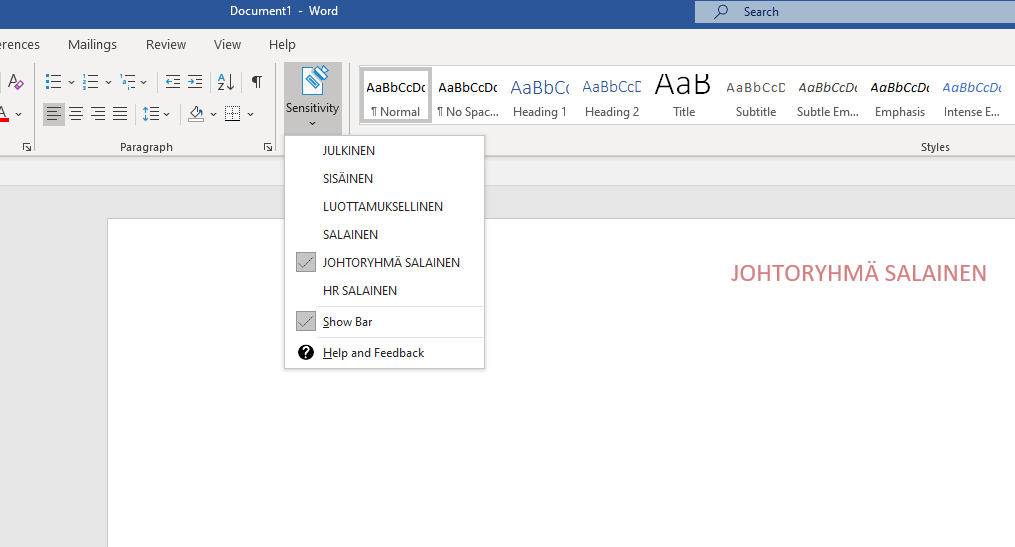Click the Bullets list icon
Image resolution: width=1015 pixels, height=547 pixels.
[x=53, y=82]
